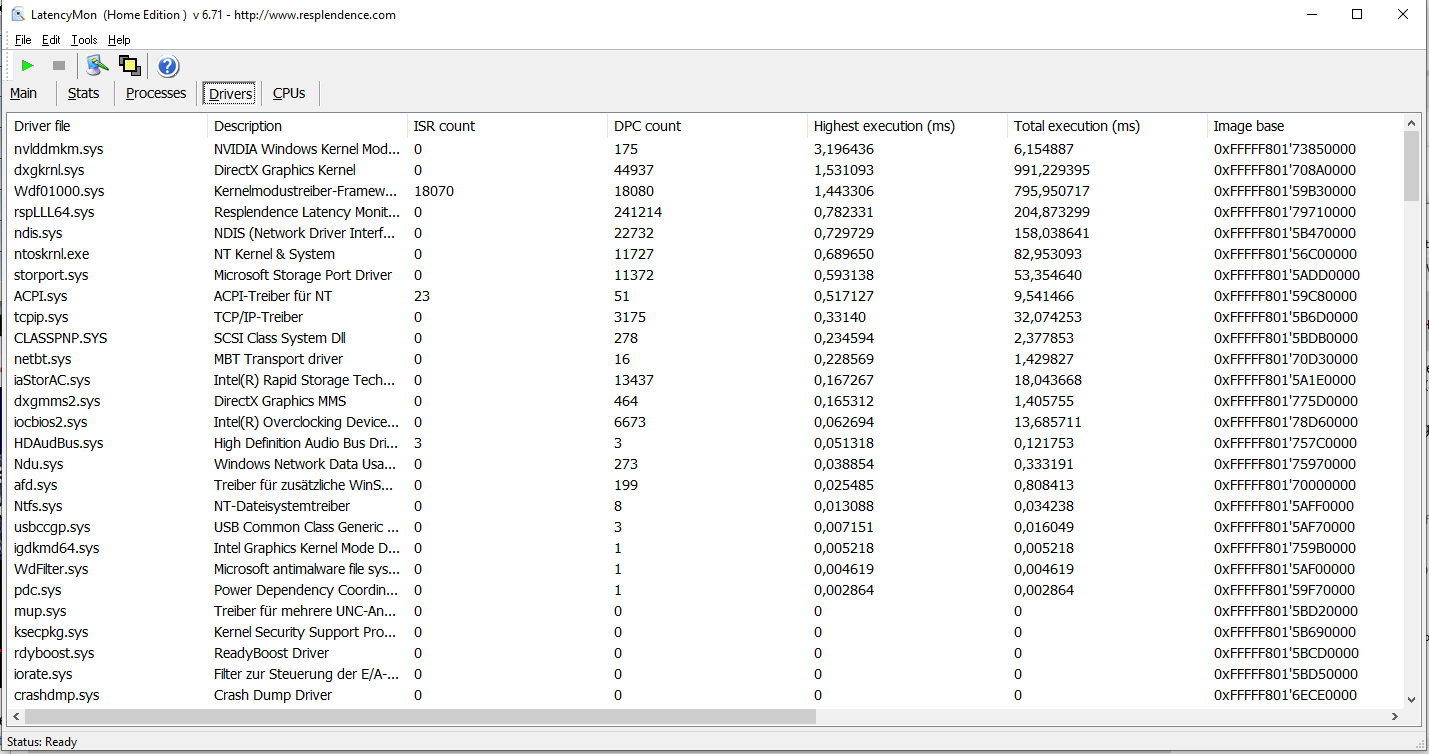
Task: Select the Ndu.sys driver row
Action: [705, 464]
